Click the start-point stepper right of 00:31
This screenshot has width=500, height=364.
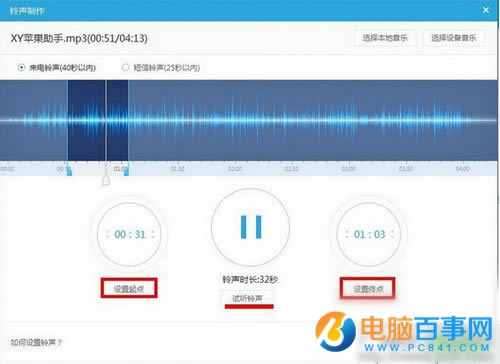point(153,234)
